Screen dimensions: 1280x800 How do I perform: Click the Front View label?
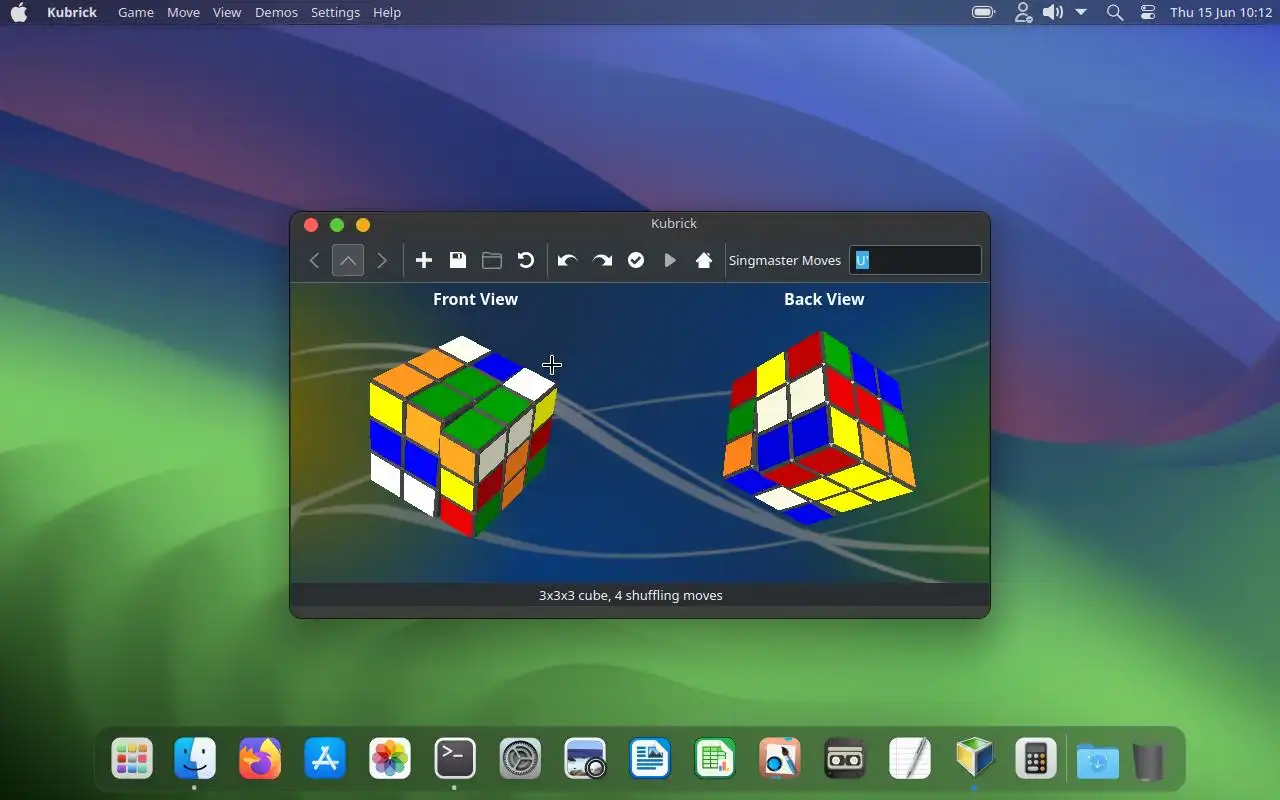coord(475,299)
